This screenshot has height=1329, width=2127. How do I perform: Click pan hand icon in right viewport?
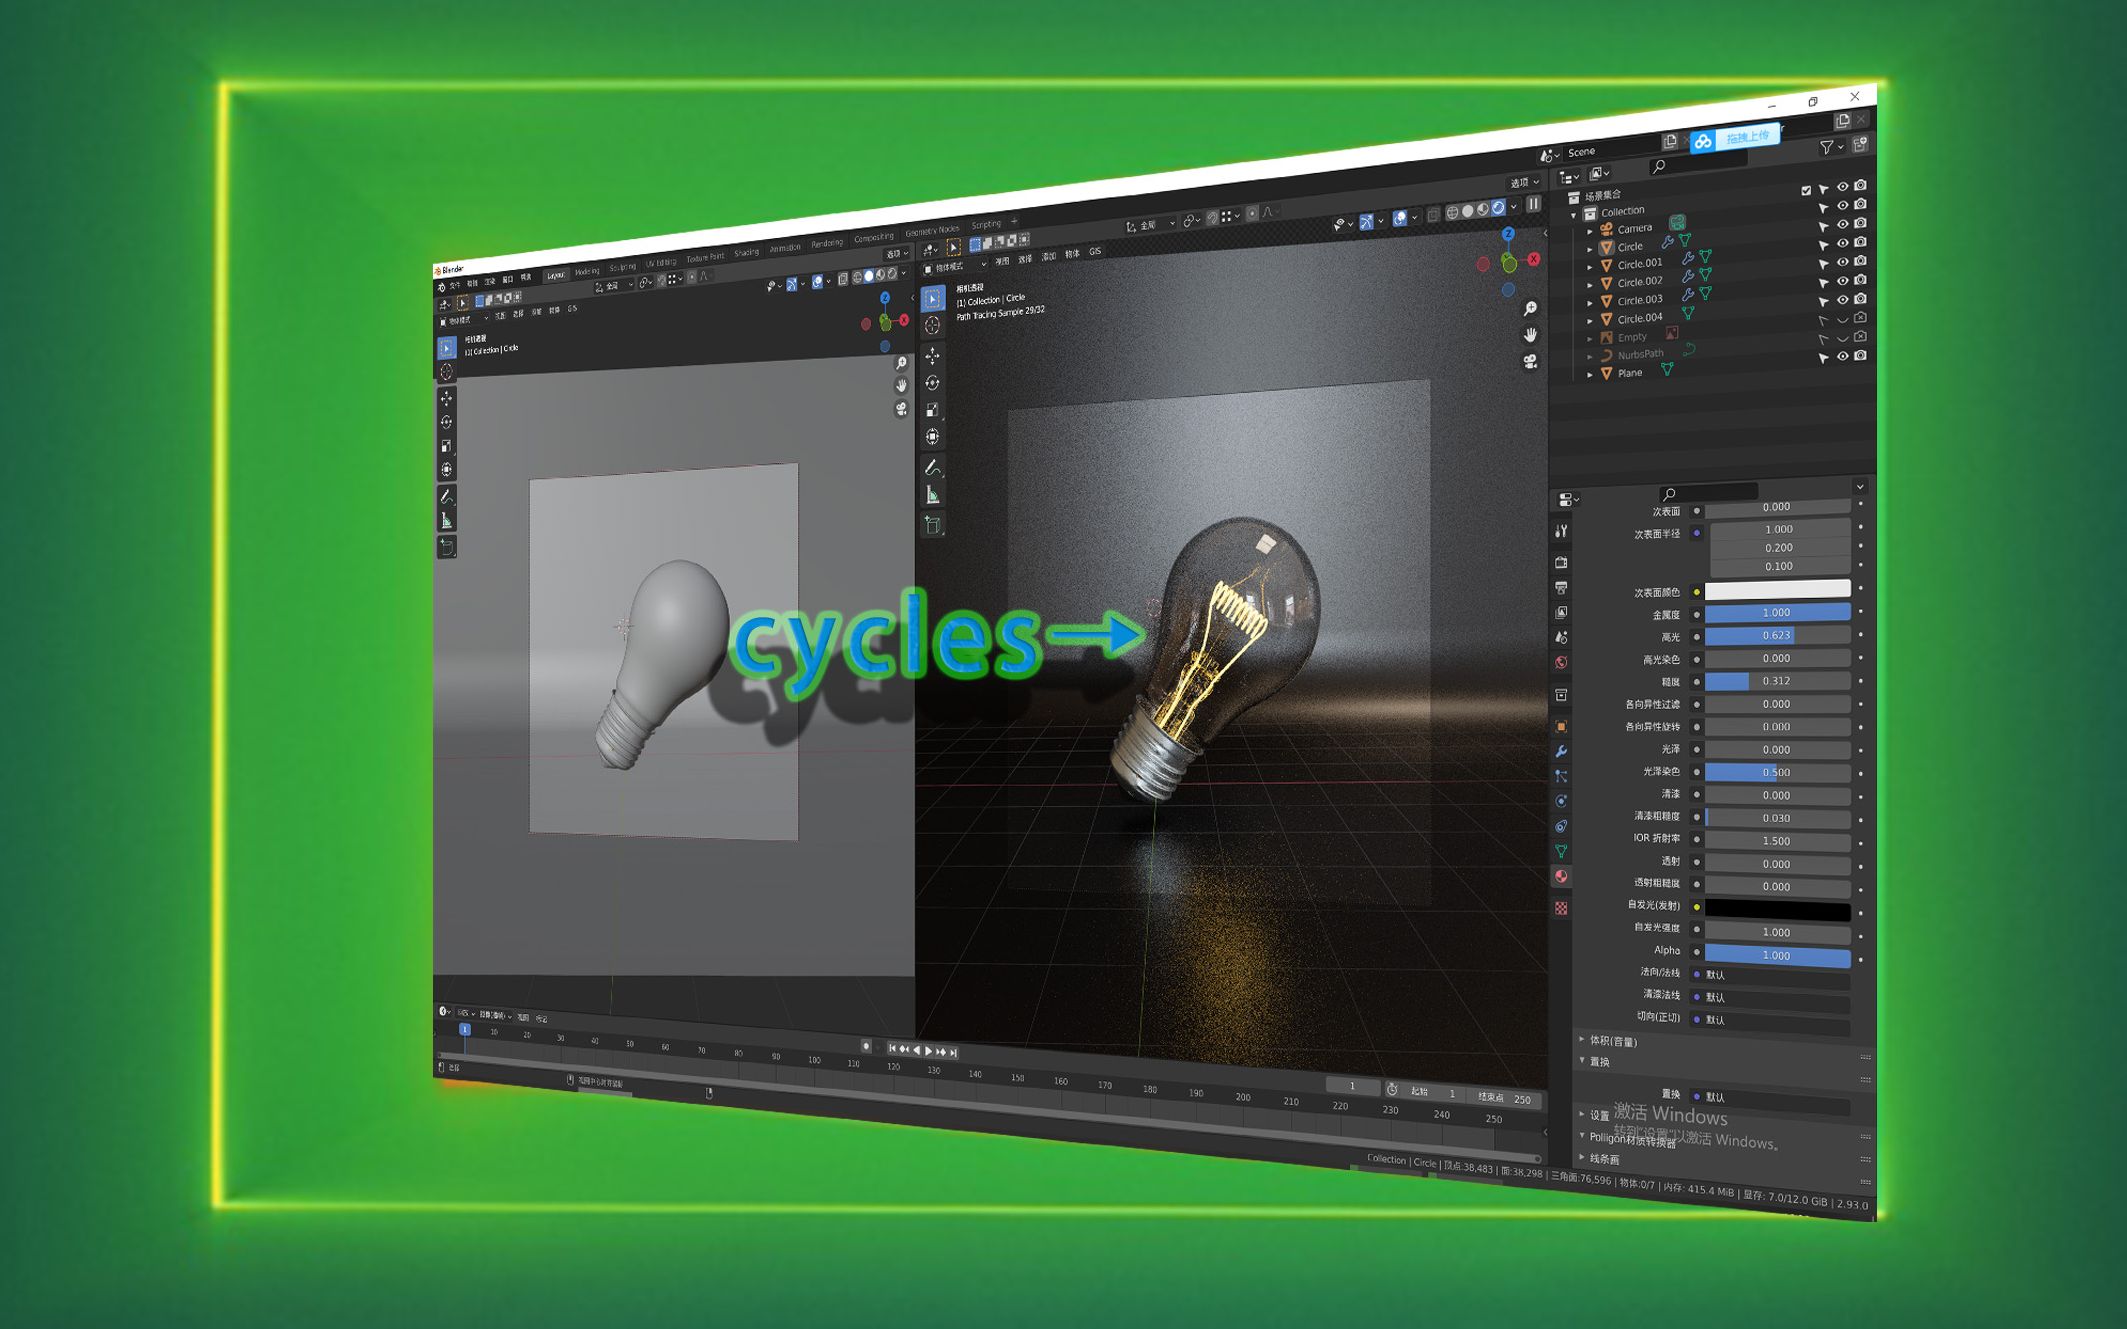pyautogui.click(x=1530, y=334)
